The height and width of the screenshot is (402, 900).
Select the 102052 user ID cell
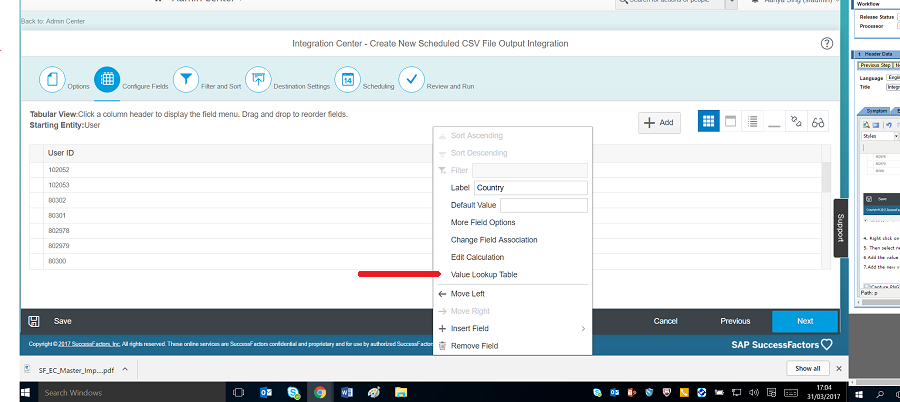coord(59,170)
